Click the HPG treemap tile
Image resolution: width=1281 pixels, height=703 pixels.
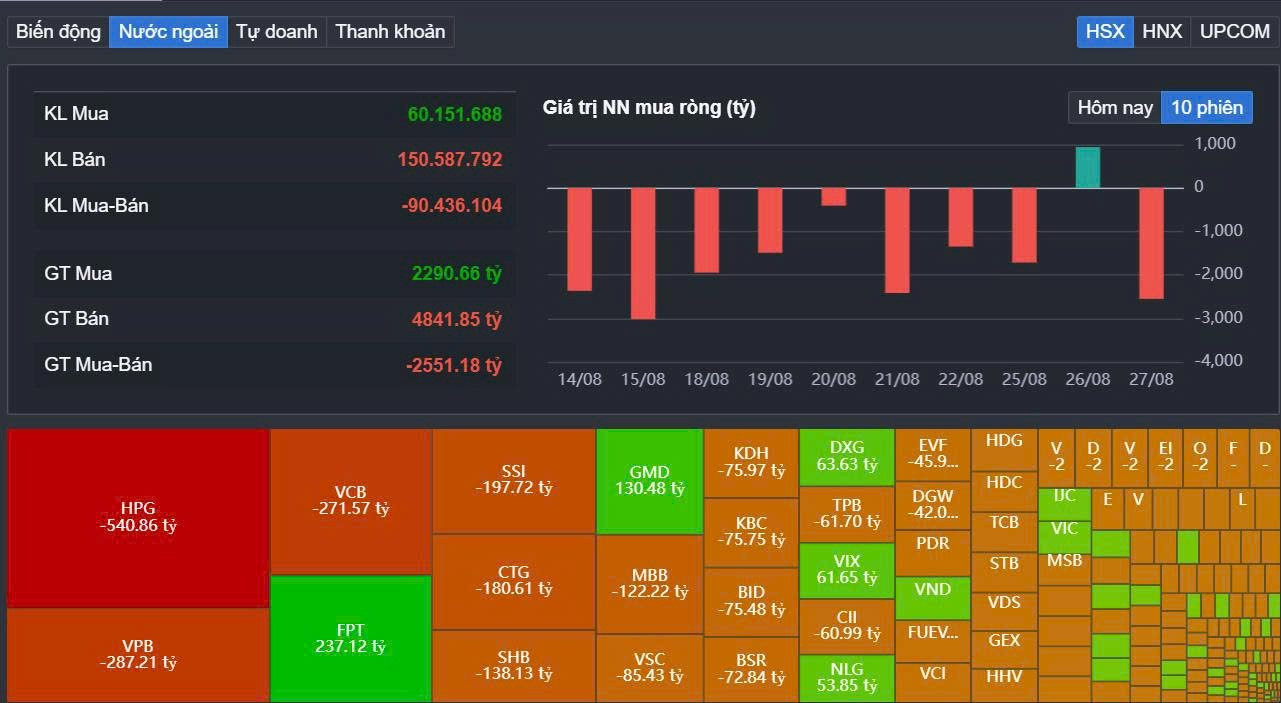(x=138, y=517)
